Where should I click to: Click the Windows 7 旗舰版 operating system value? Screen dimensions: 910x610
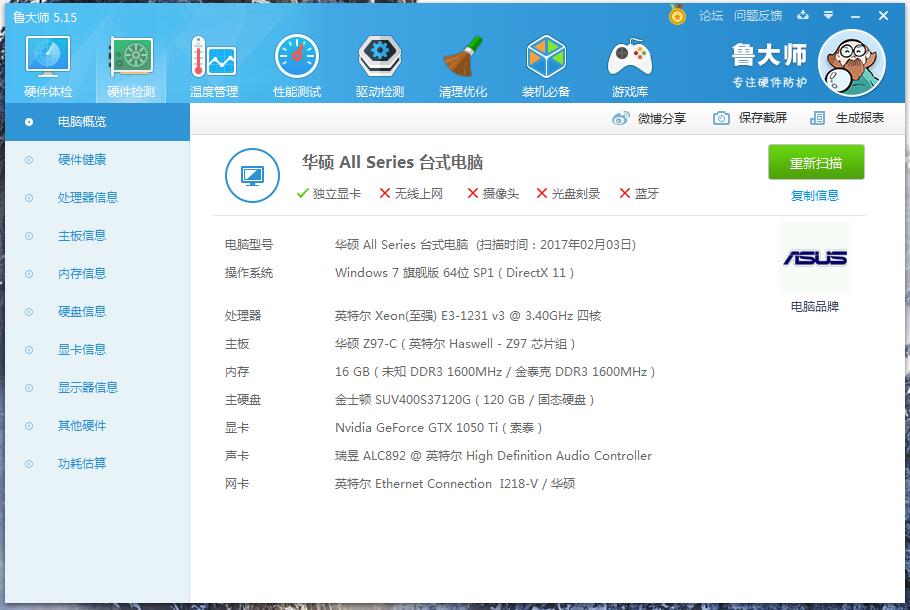point(454,273)
